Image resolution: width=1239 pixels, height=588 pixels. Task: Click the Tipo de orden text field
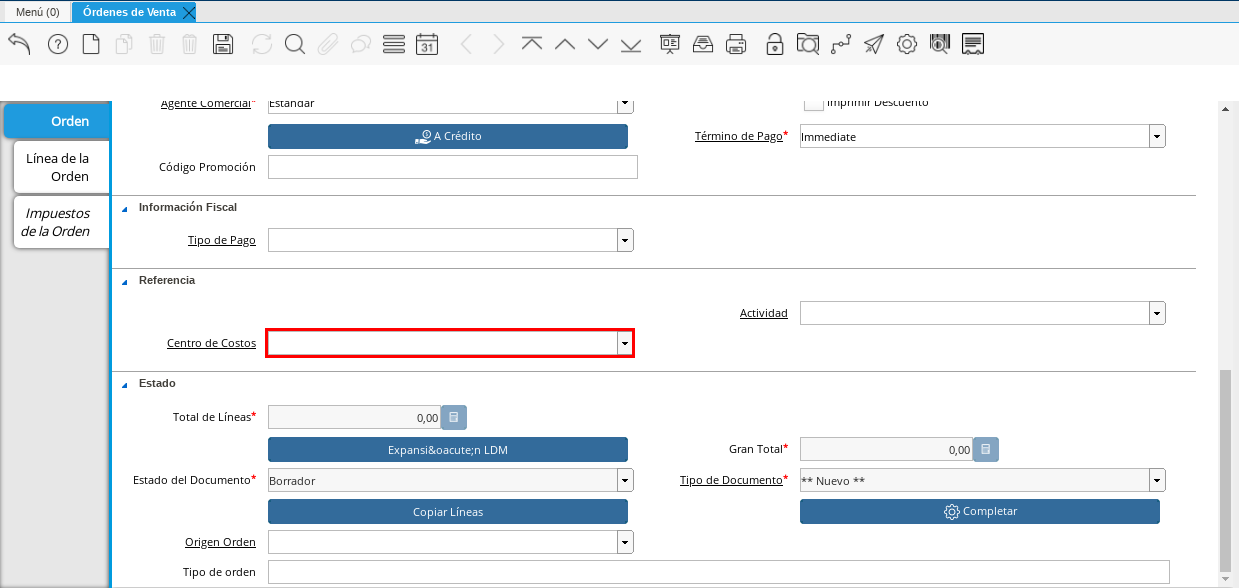pyautogui.click(x=719, y=572)
